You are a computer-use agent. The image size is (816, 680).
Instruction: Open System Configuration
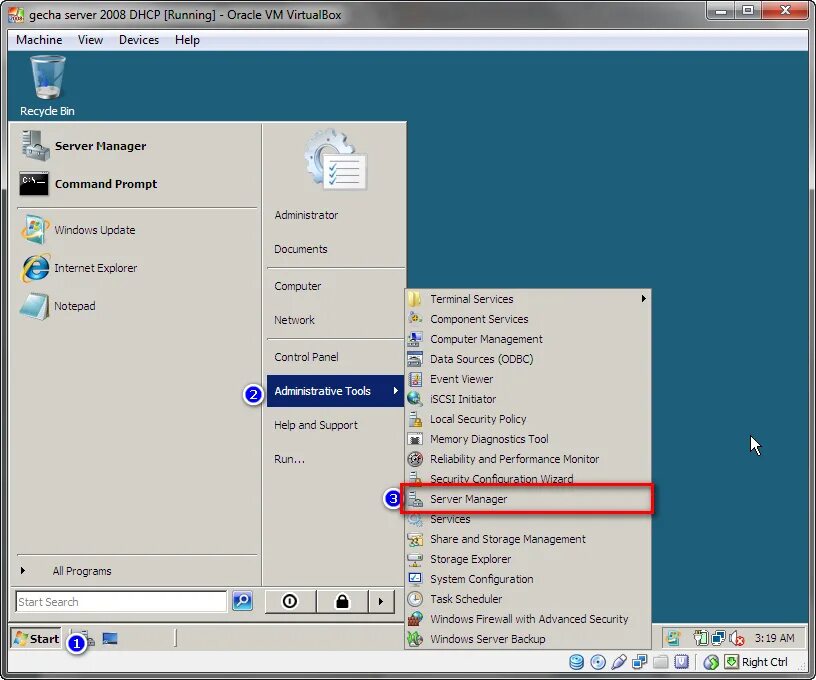(528, 579)
